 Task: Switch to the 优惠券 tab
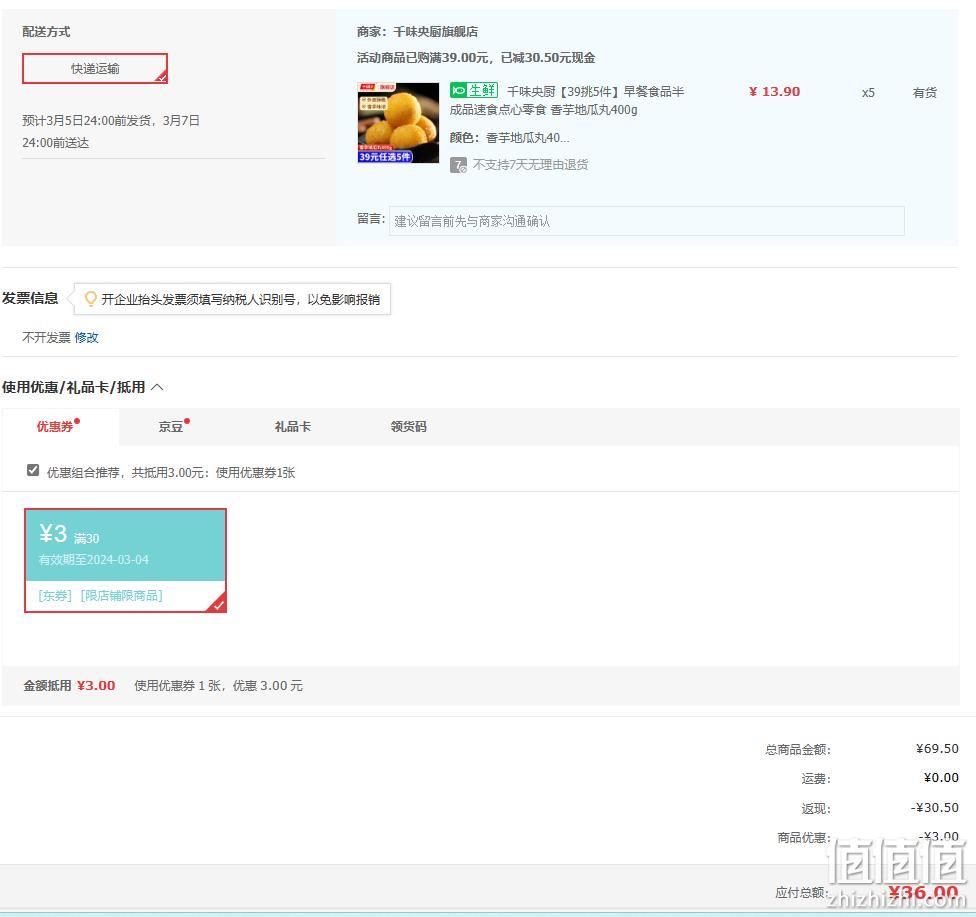coord(59,426)
